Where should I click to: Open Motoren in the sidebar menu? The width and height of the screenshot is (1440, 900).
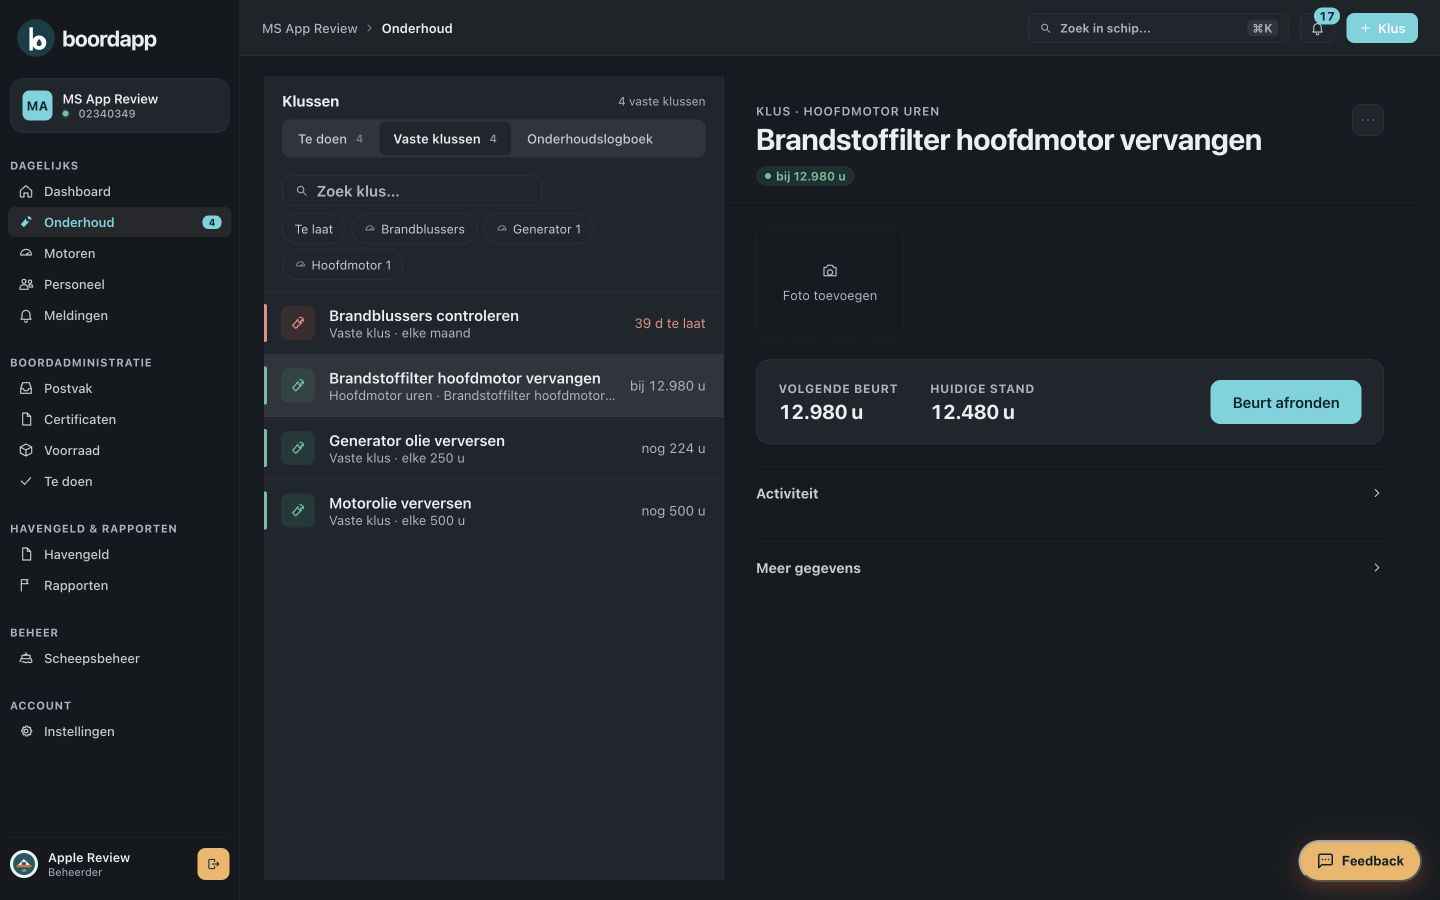tap(119, 253)
